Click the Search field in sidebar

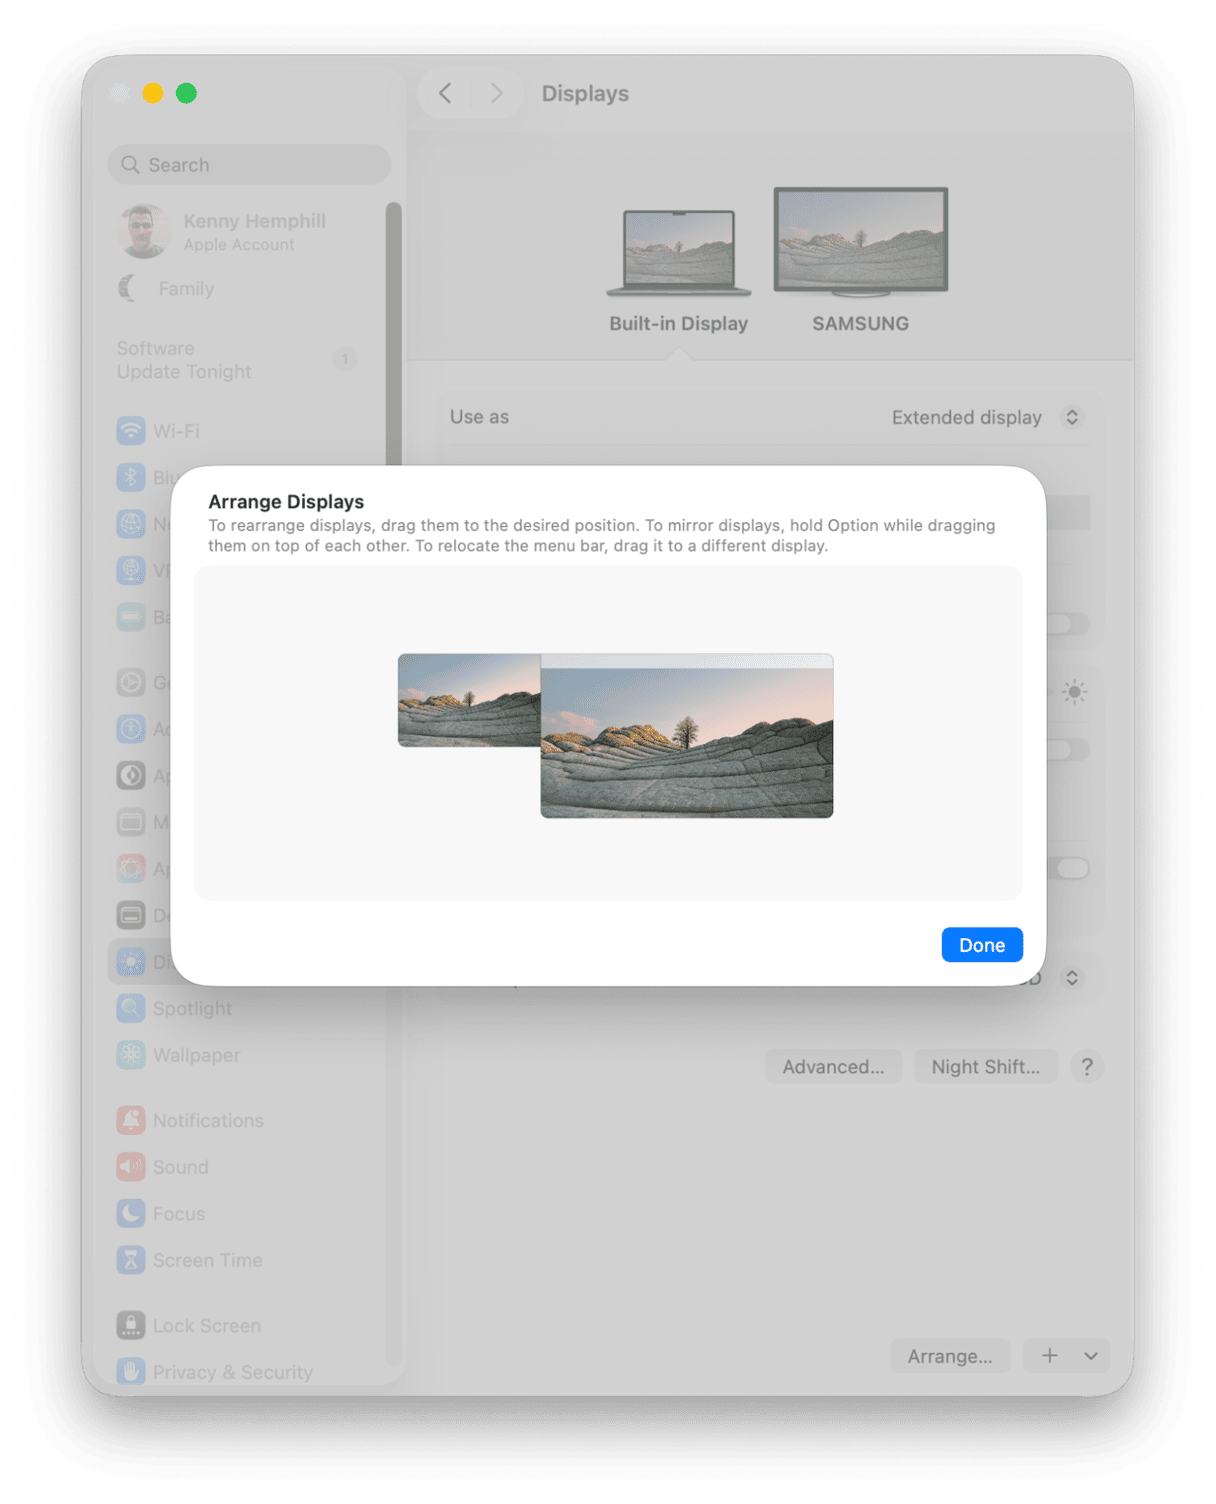(x=249, y=165)
